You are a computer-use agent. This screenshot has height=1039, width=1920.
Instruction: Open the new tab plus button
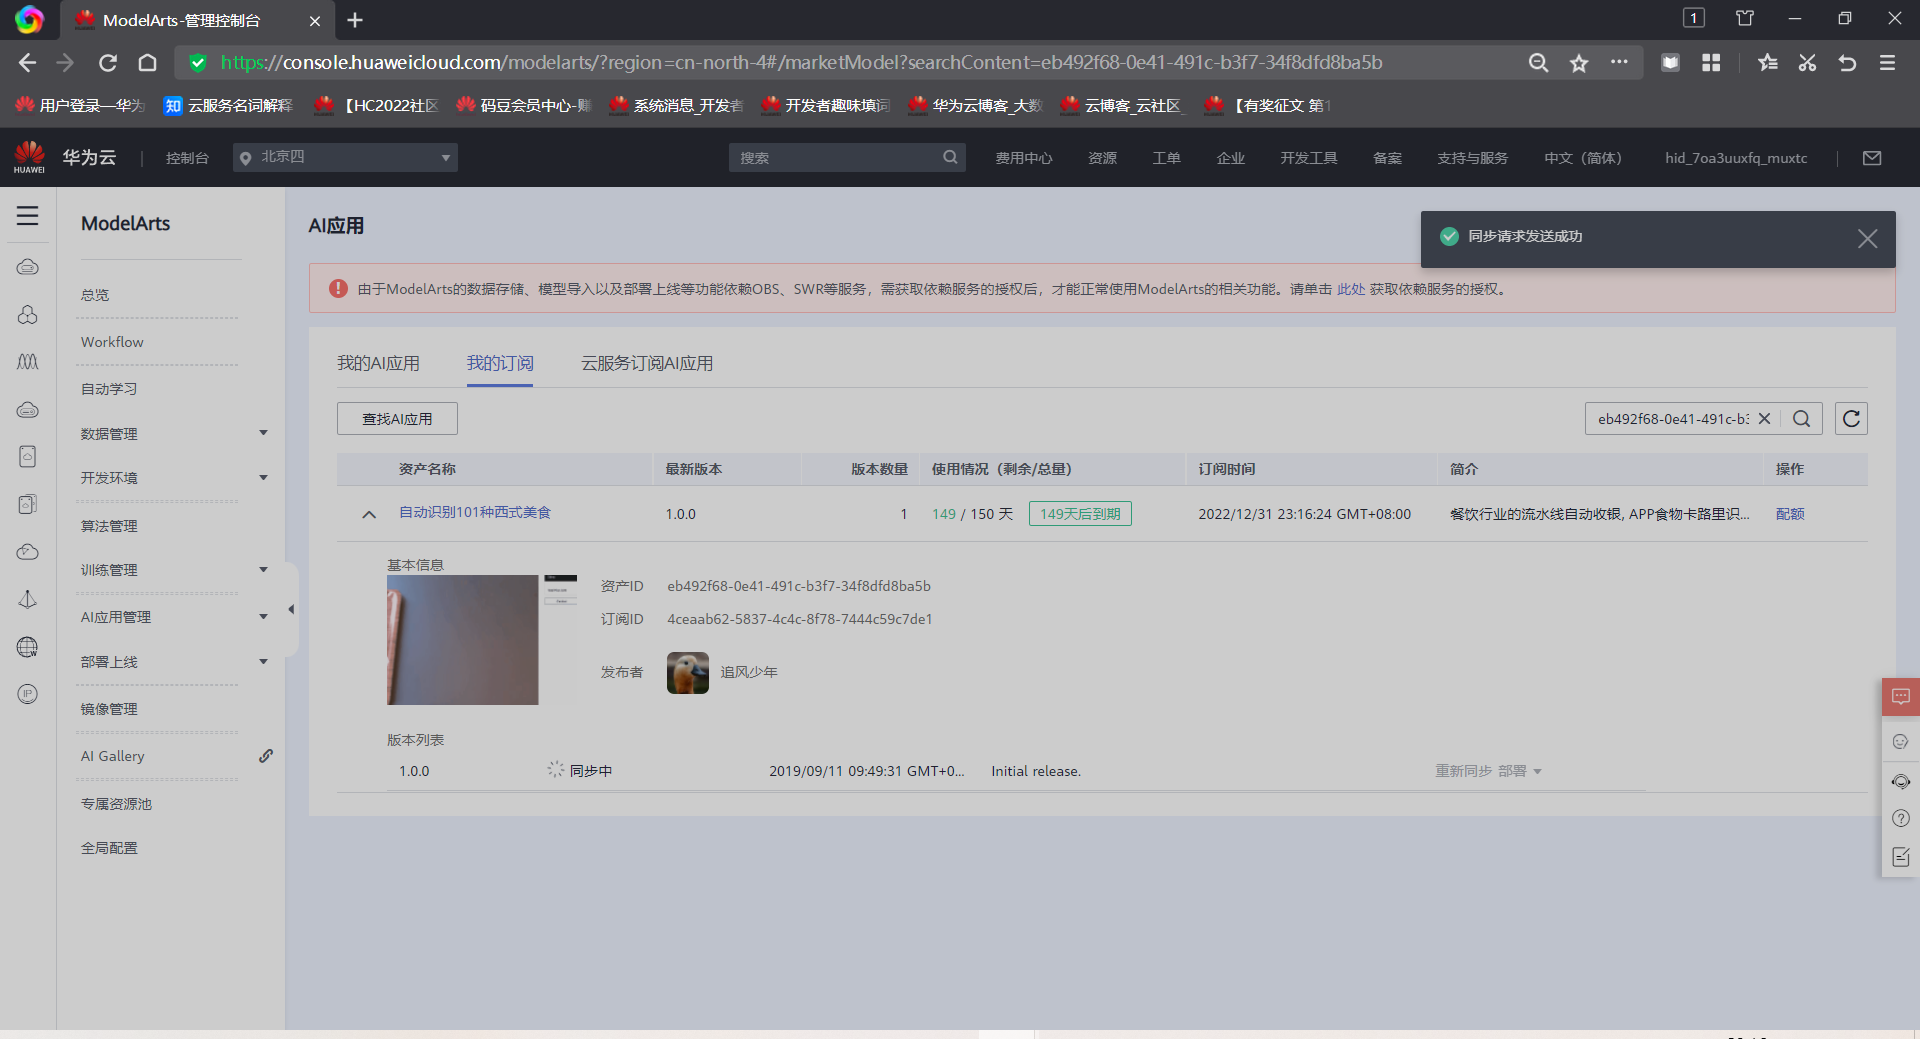[355, 20]
